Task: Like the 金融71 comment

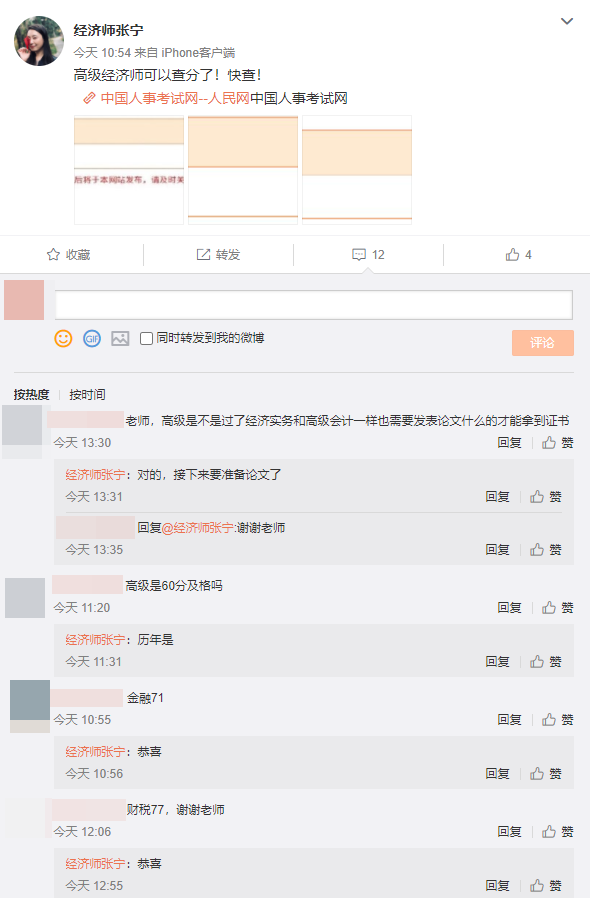Action: pyautogui.click(x=557, y=720)
